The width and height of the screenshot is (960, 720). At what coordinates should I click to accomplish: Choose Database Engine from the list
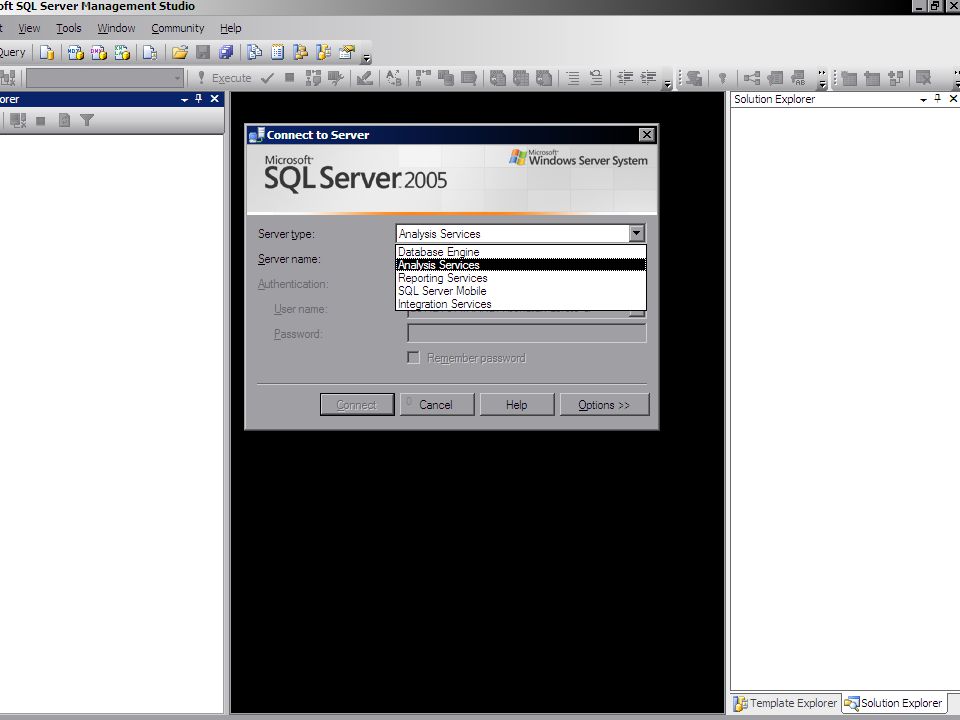point(521,252)
